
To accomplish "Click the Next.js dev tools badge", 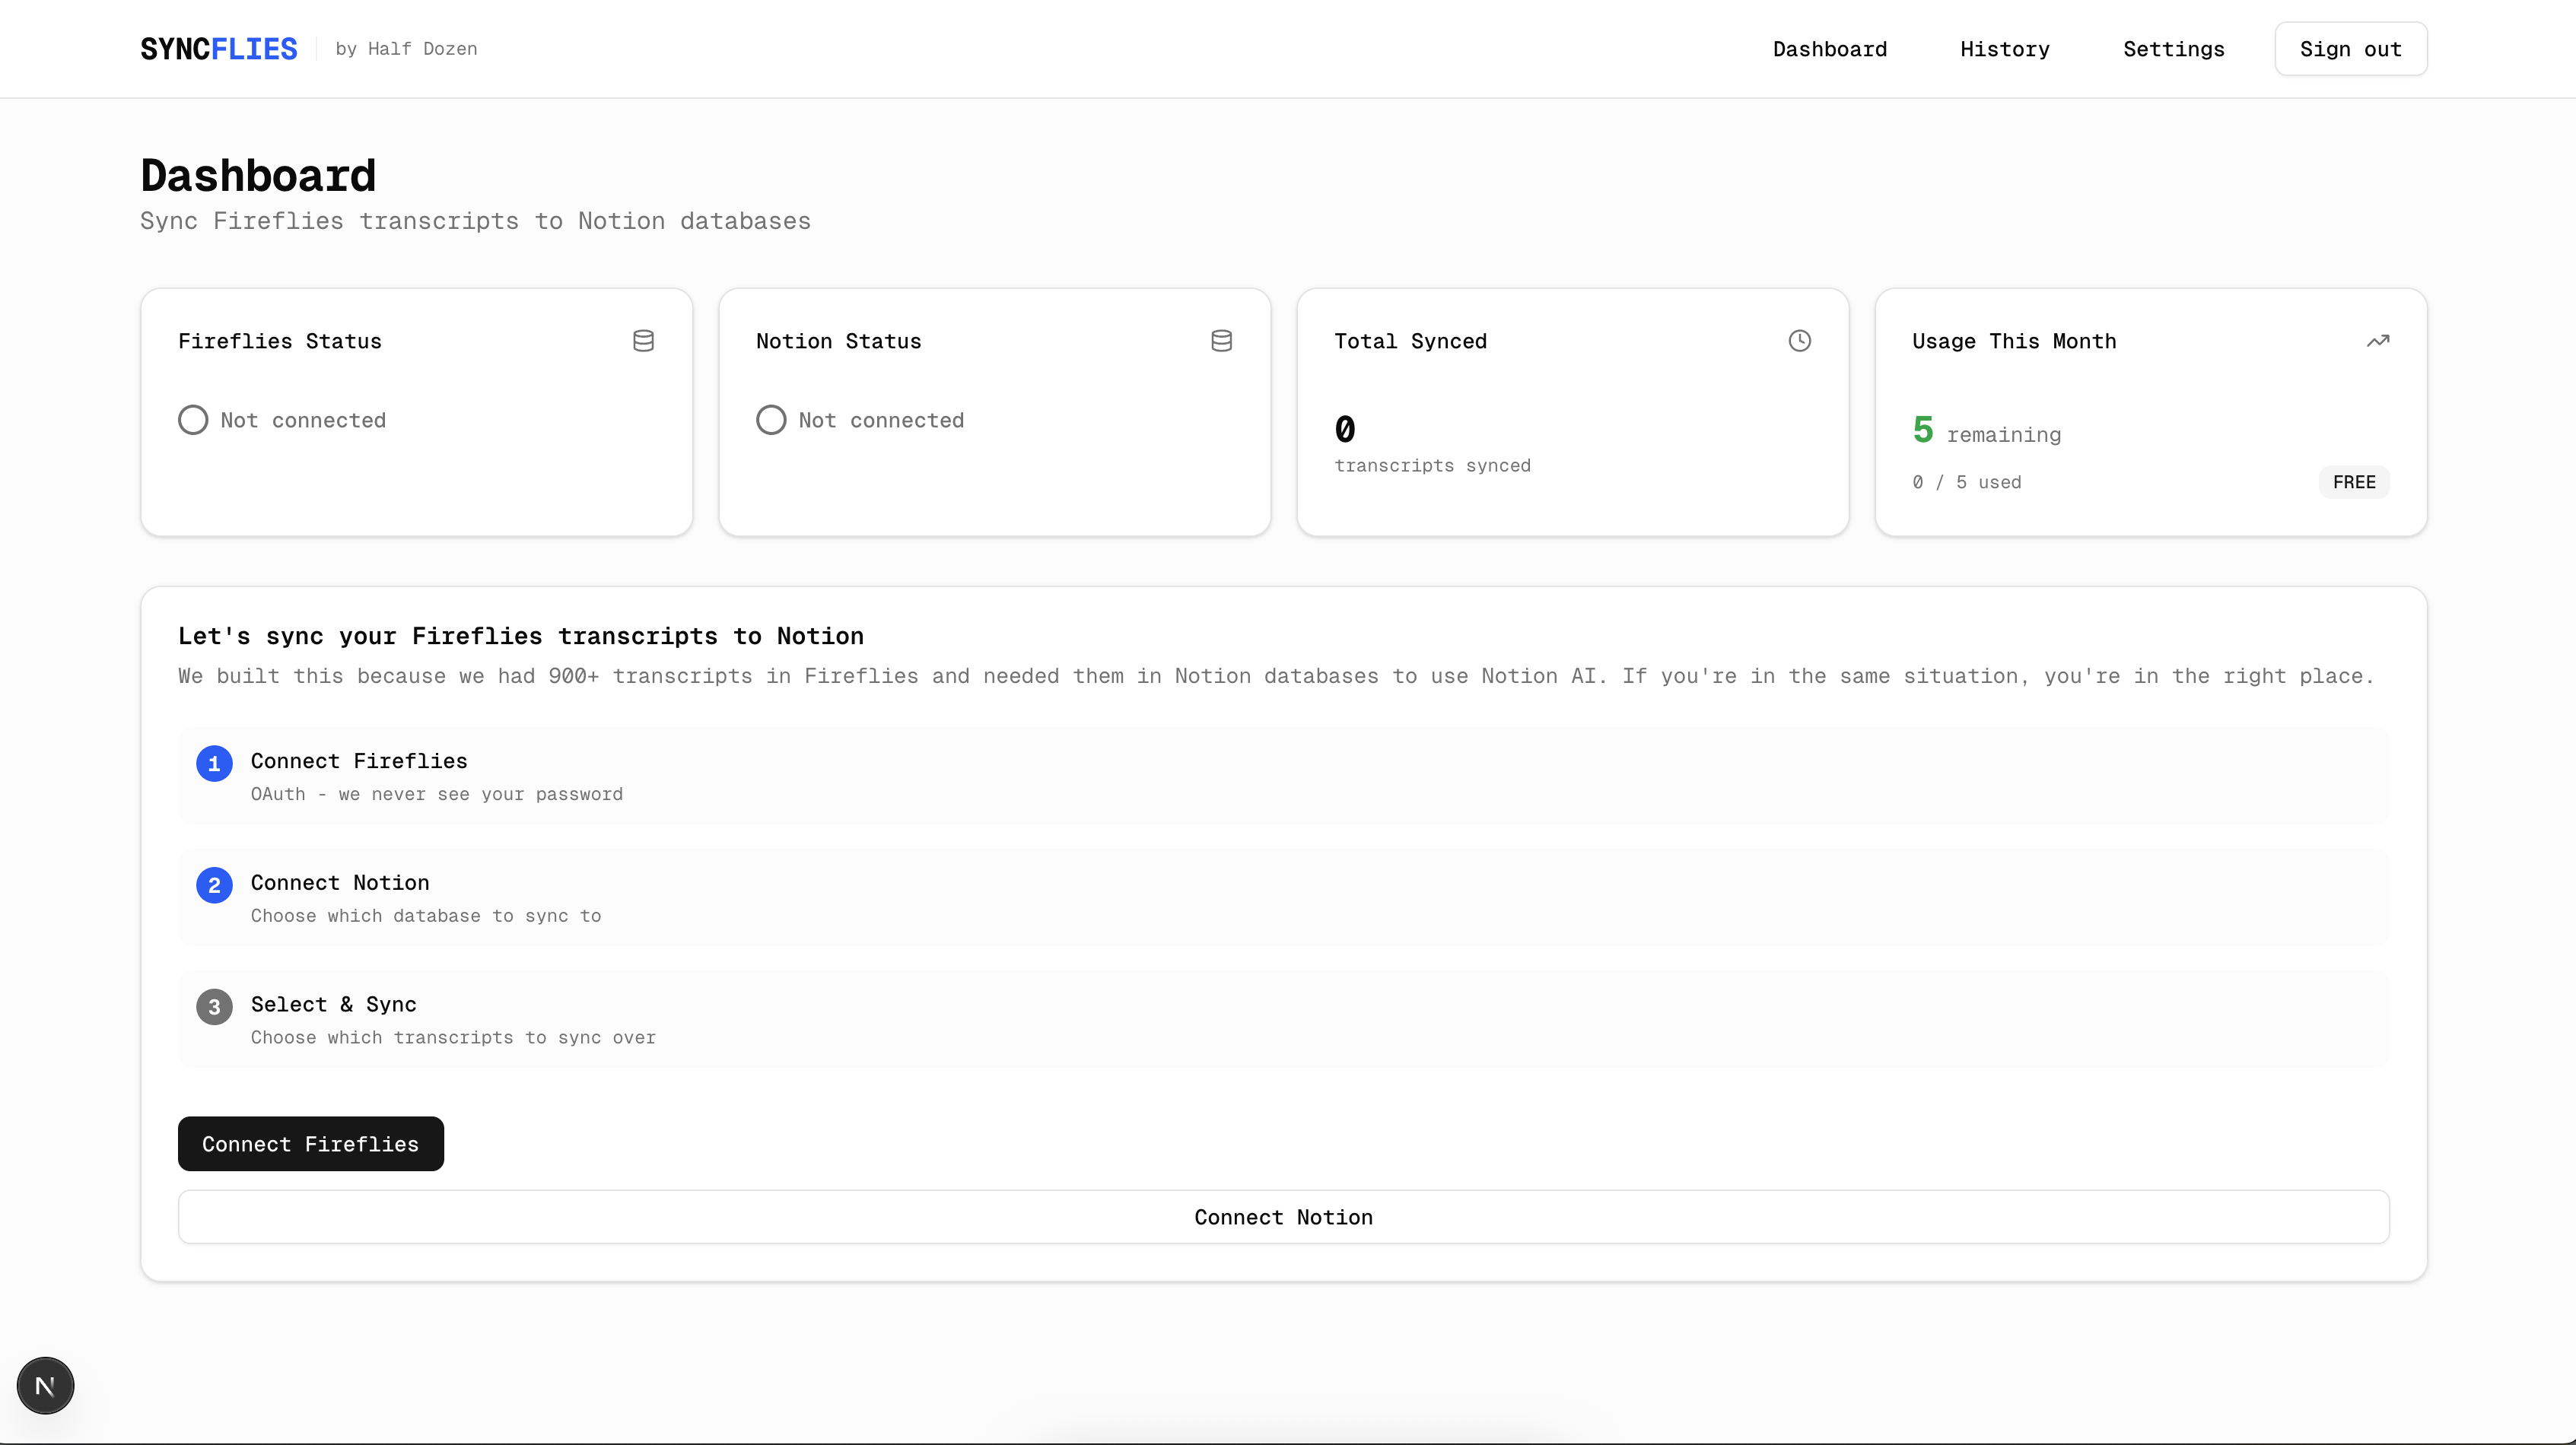I will coord(45,1385).
